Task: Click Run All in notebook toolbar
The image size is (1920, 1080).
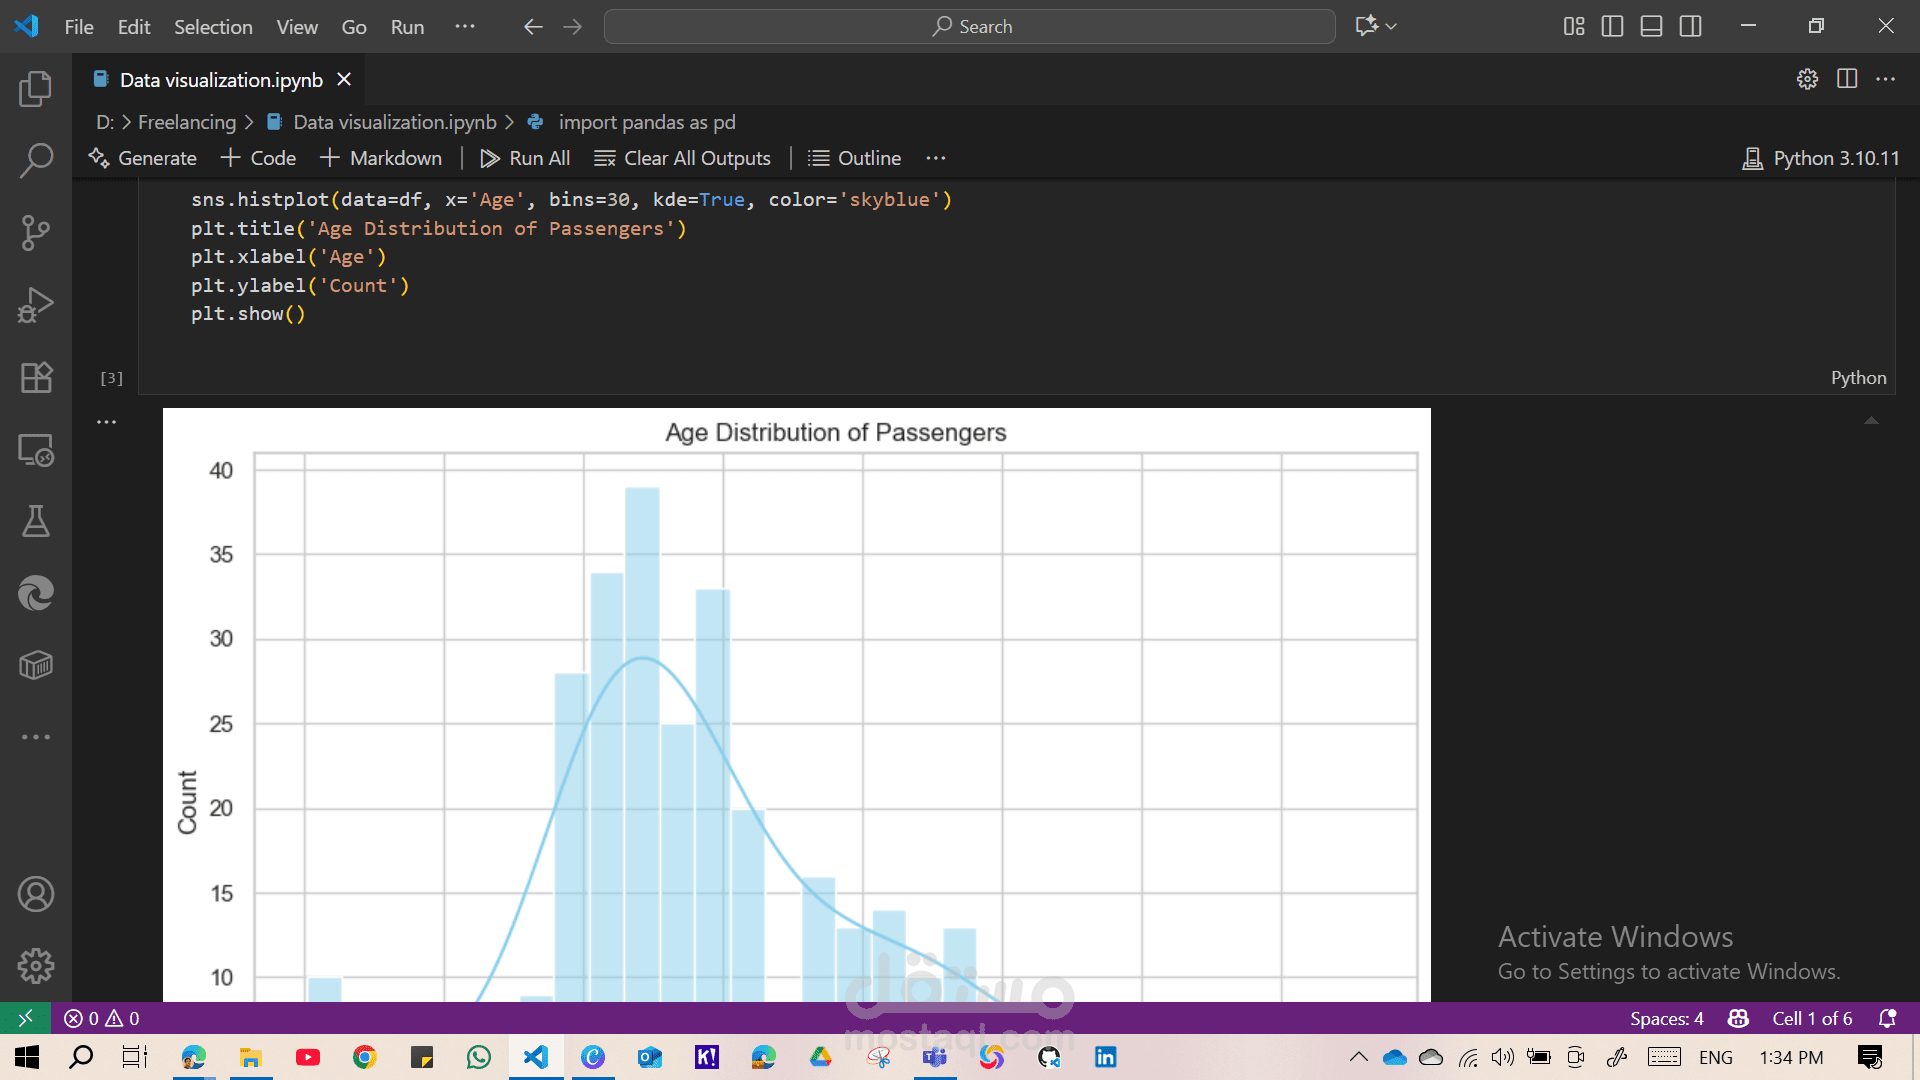Action: 525,158
